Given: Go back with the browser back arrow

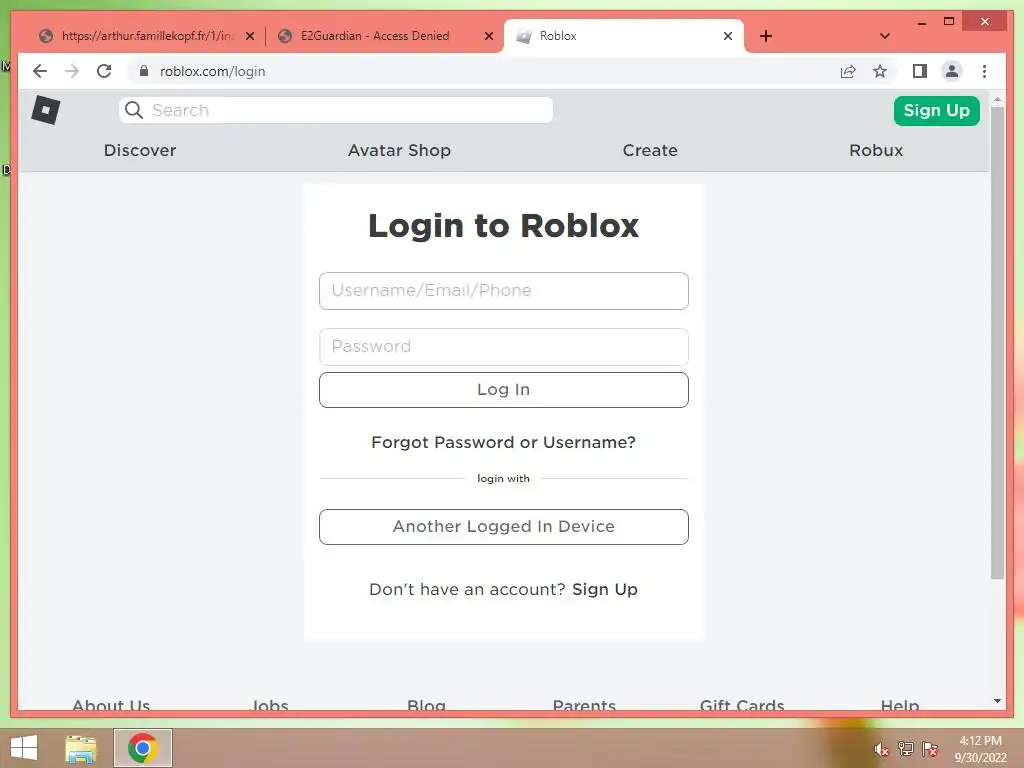Looking at the screenshot, I should pos(40,71).
